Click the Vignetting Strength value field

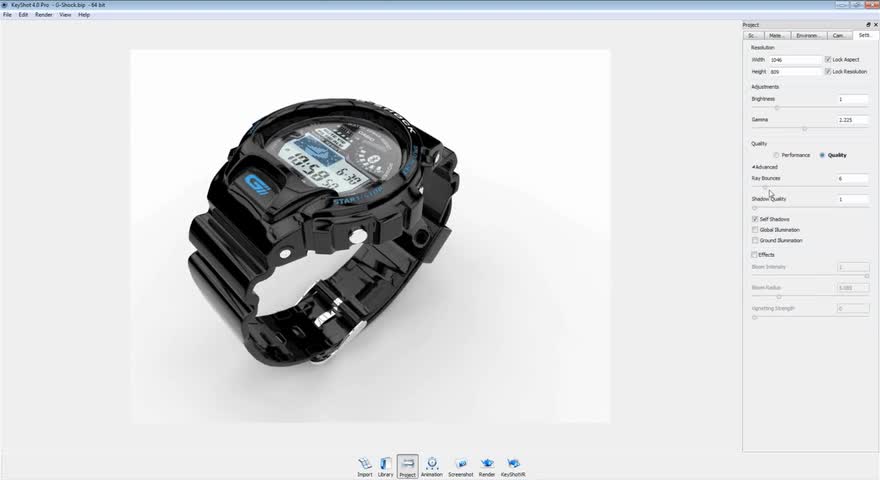(x=852, y=309)
